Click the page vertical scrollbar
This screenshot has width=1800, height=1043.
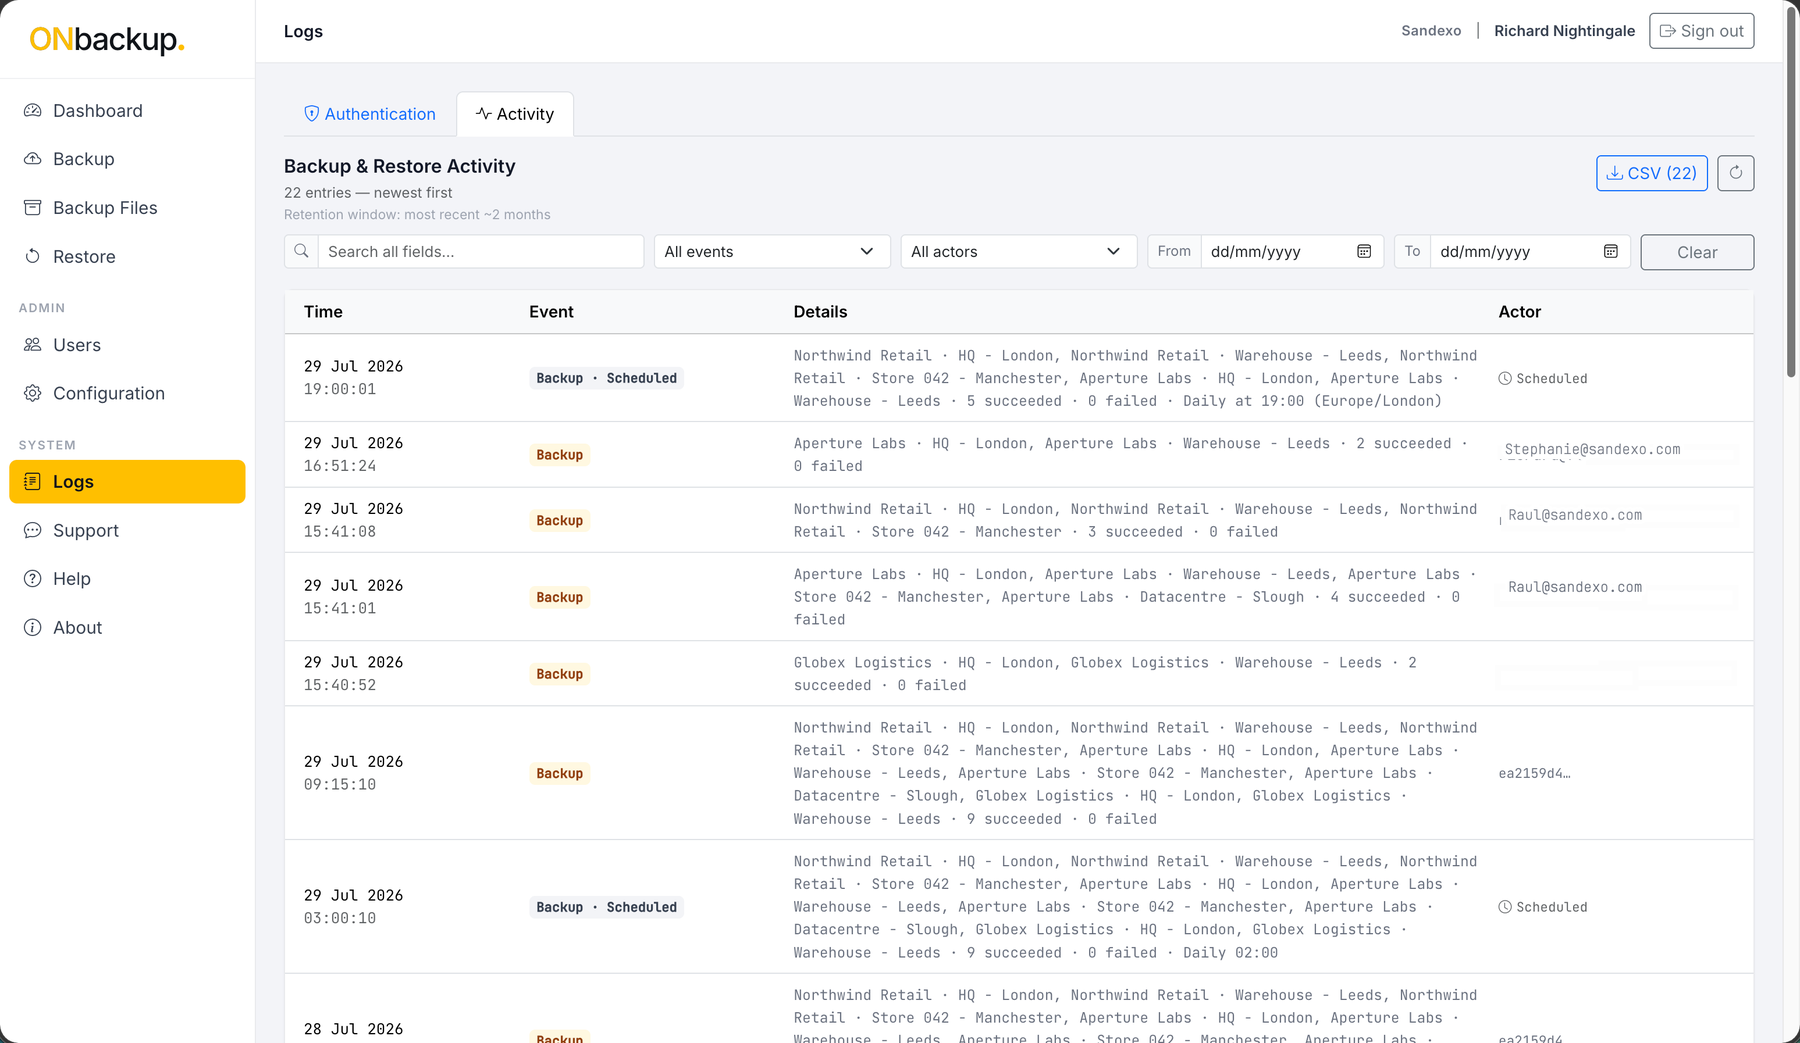click(1791, 190)
